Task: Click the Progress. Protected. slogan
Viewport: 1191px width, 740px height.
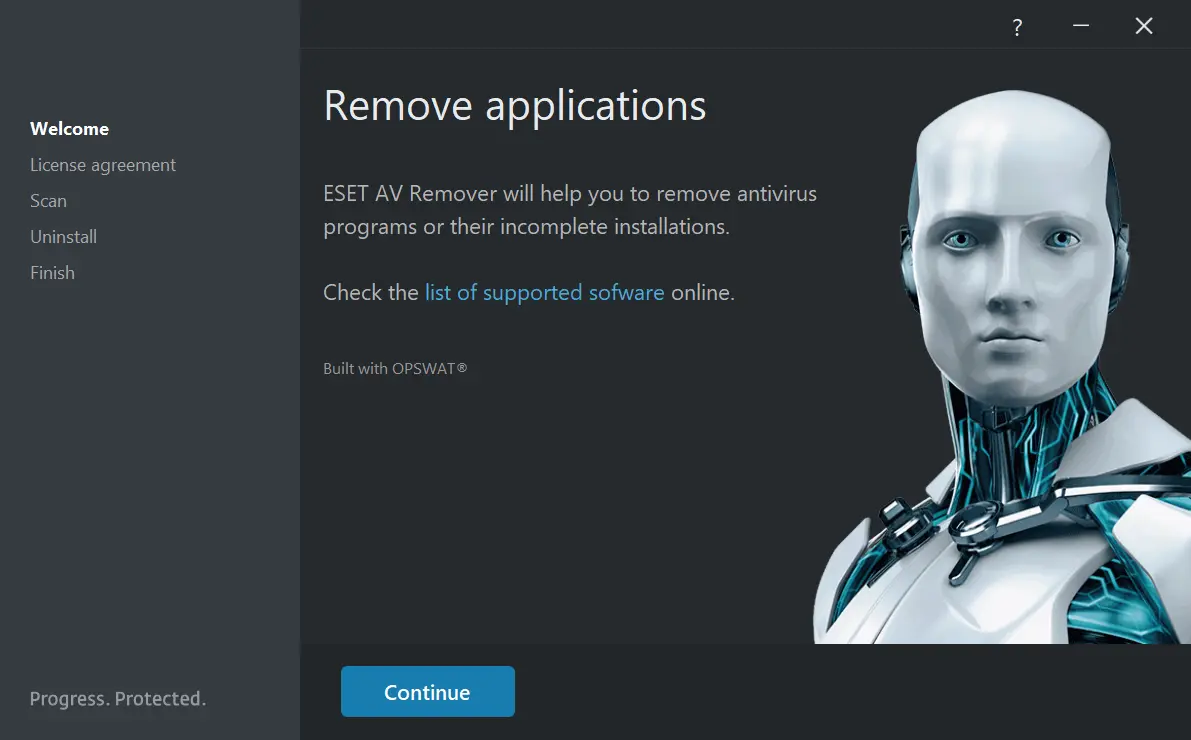Action: (118, 699)
